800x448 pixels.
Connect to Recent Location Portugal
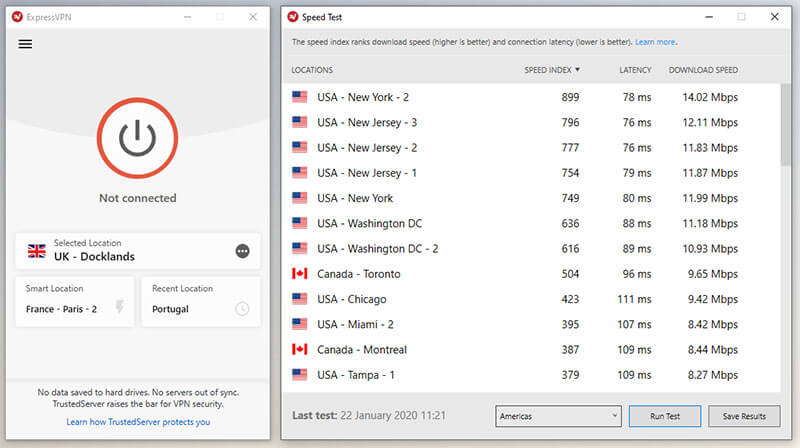(x=201, y=302)
